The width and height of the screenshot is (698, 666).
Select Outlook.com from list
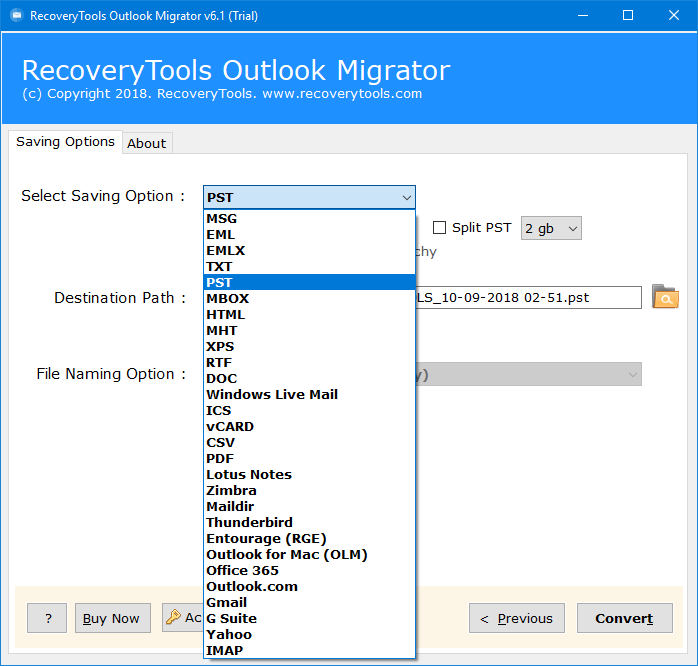pyautogui.click(x=309, y=587)
